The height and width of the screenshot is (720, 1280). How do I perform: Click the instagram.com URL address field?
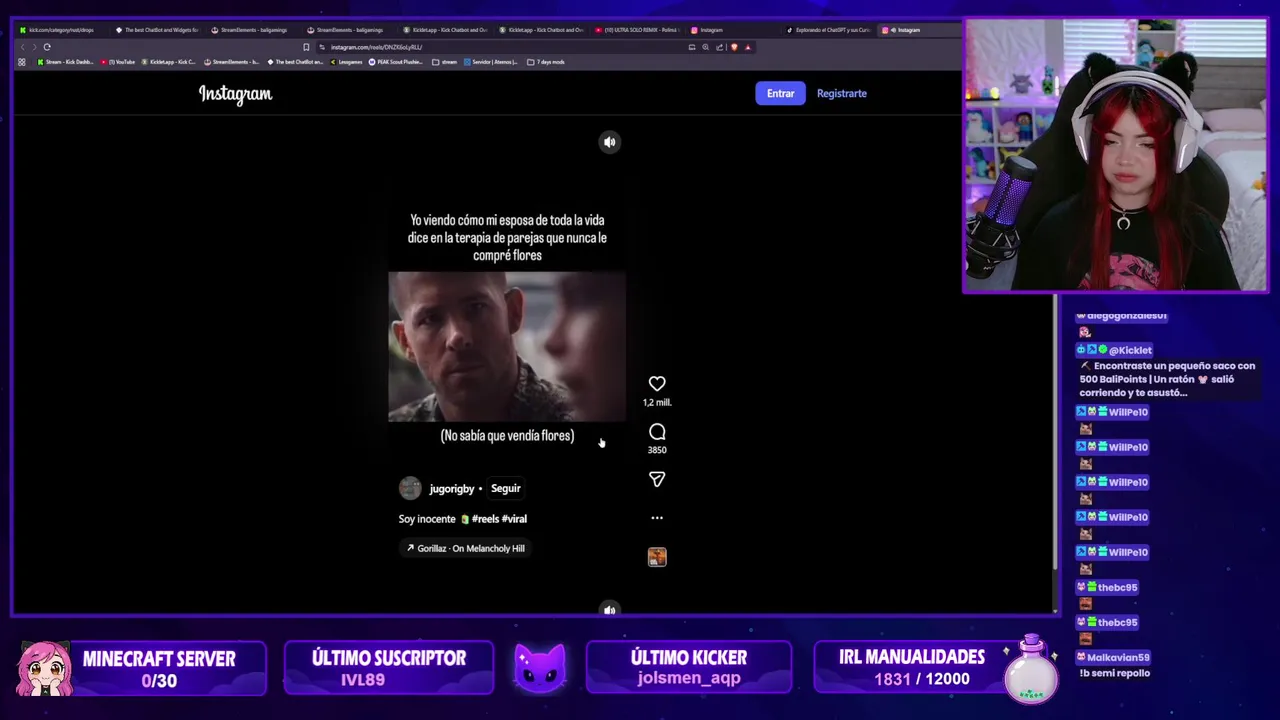click(x=500, y=47)
